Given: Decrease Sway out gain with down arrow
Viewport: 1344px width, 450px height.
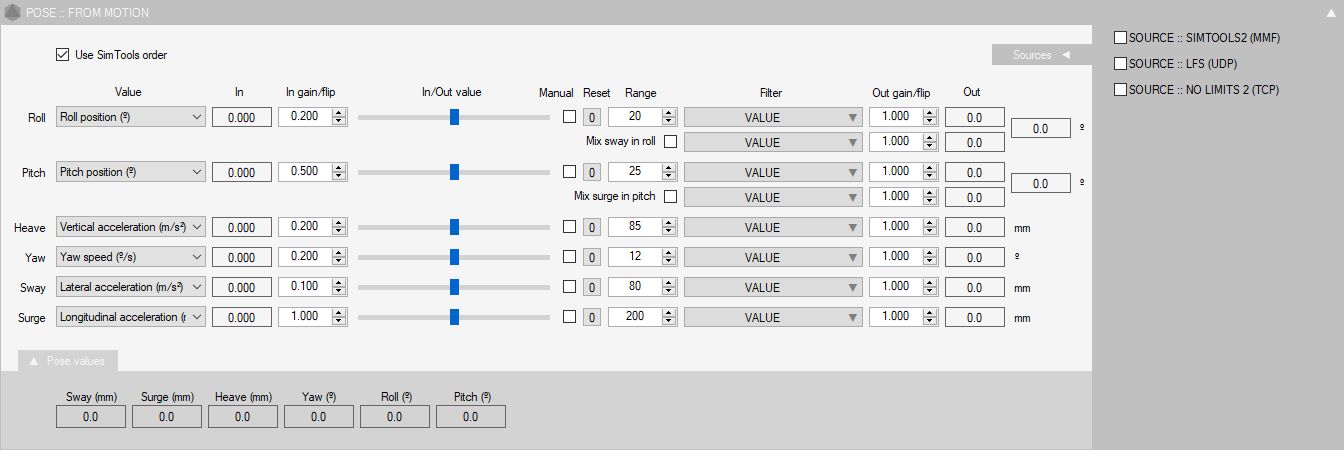Looking at the screenshot, I should coord(929,292).
